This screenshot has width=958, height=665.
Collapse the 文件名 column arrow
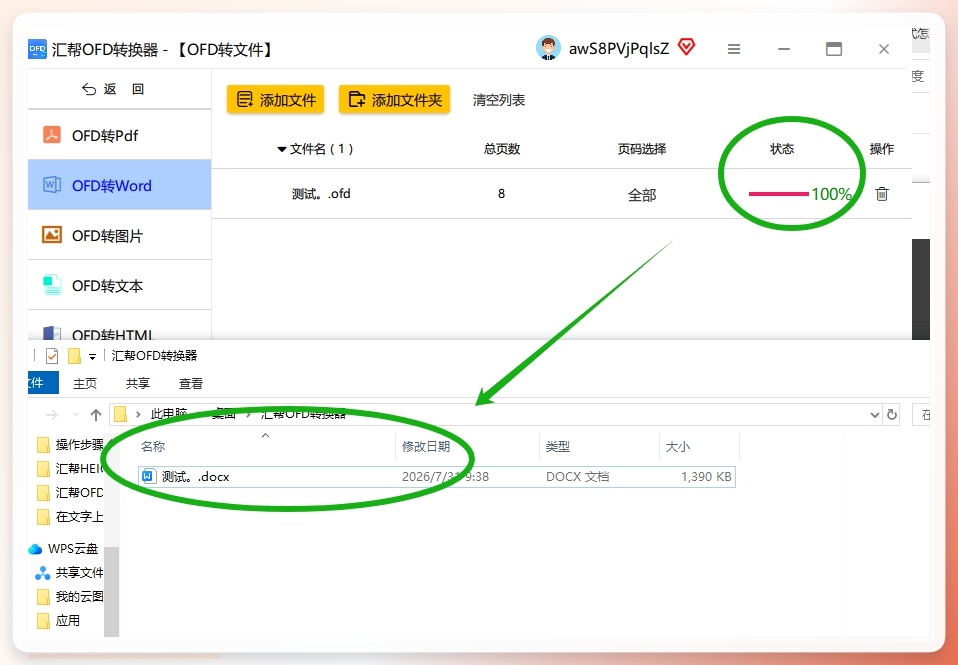click(x=282, y=149)
